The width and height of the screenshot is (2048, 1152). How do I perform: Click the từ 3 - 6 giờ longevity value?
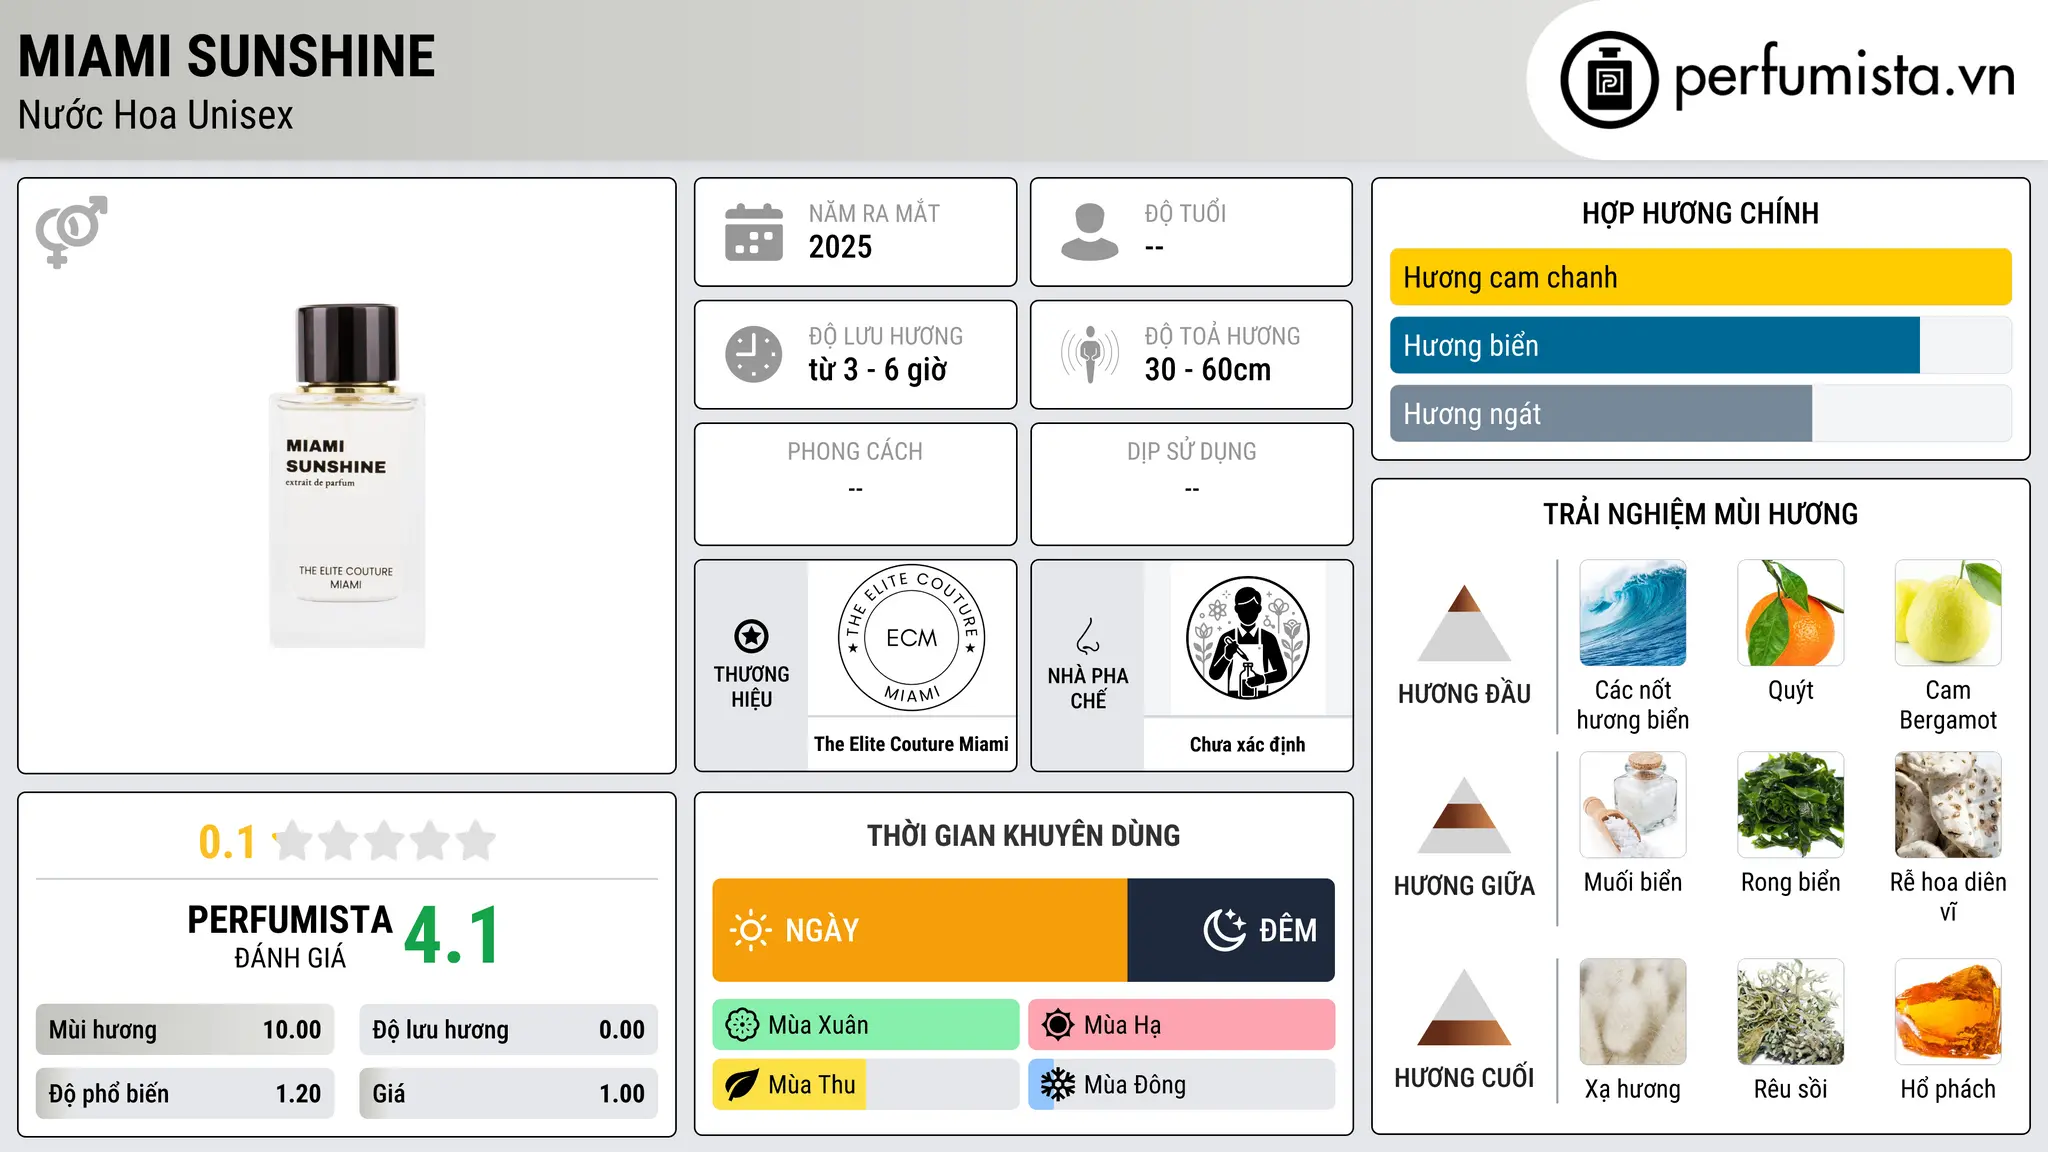click(x=878, y=369)
